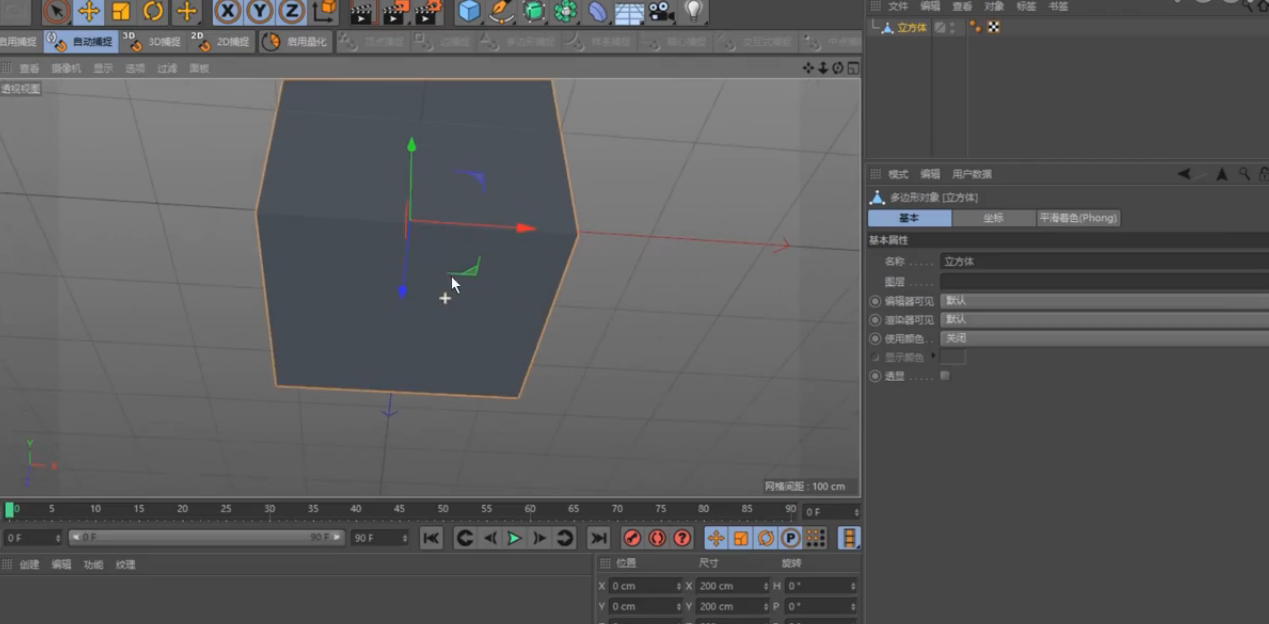Image resolution: width=1269 pixels, height=624 pixels.
Task: Activate the Scale tool in top toolbar
Action: coord(121,11)
